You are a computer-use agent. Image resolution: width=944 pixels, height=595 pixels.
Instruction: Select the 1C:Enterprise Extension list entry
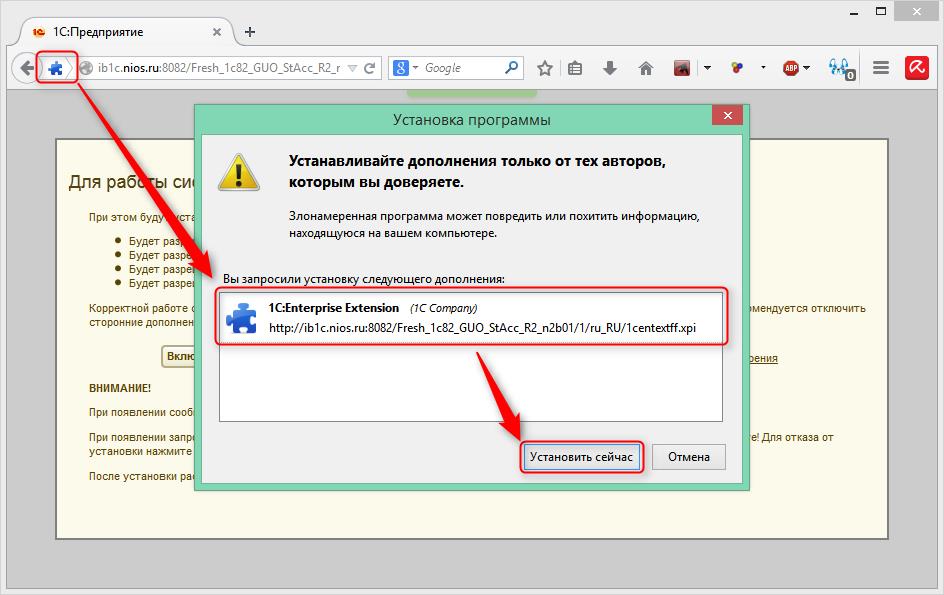471,317
